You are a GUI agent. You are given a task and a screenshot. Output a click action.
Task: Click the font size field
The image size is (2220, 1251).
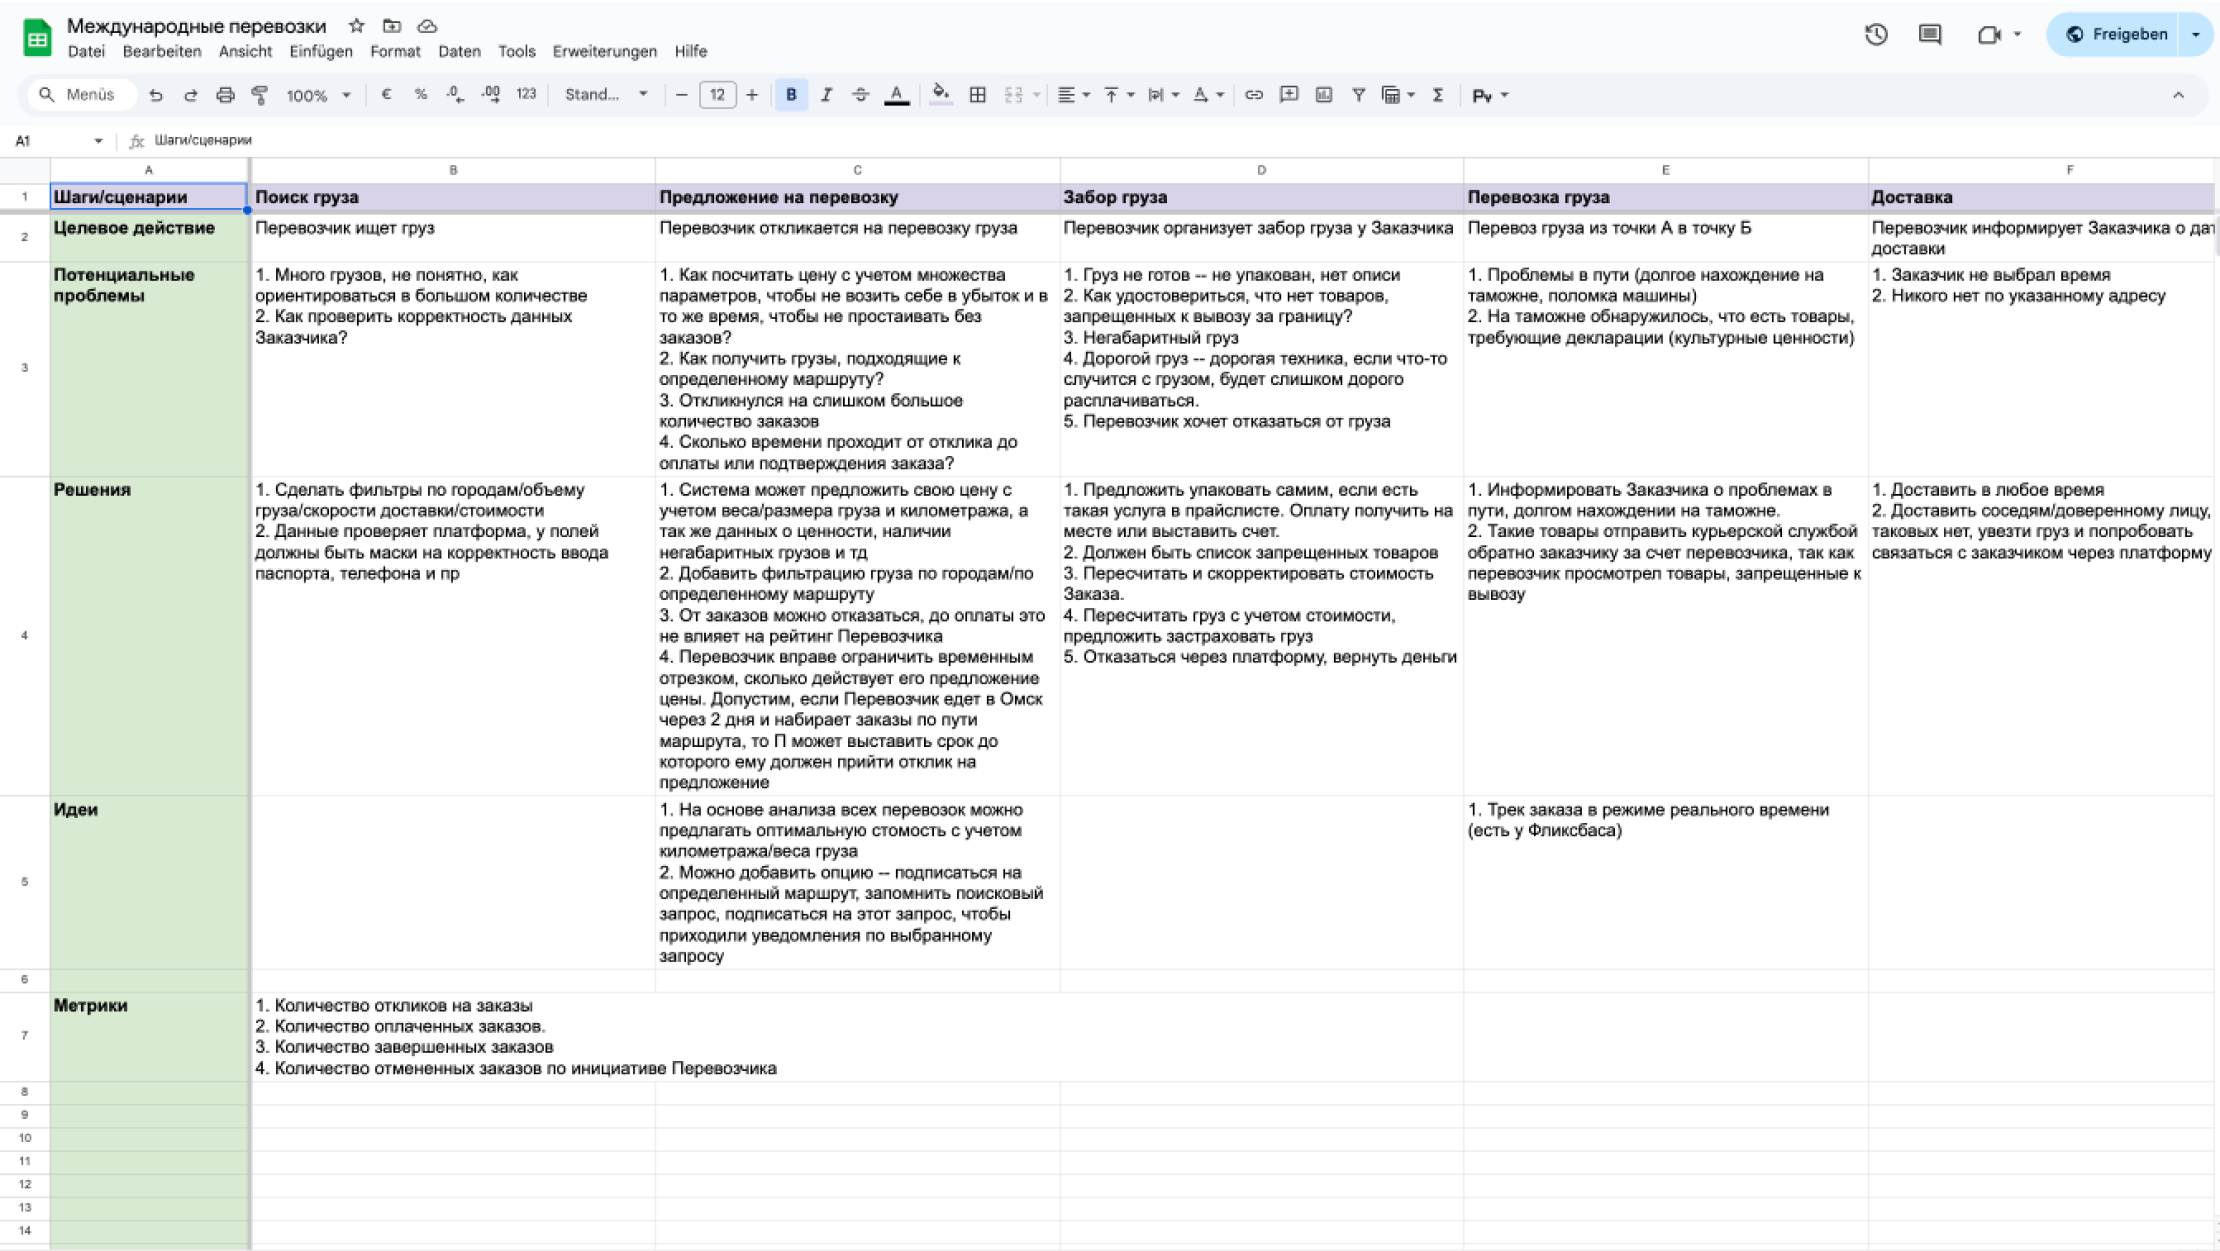(717, 95)
